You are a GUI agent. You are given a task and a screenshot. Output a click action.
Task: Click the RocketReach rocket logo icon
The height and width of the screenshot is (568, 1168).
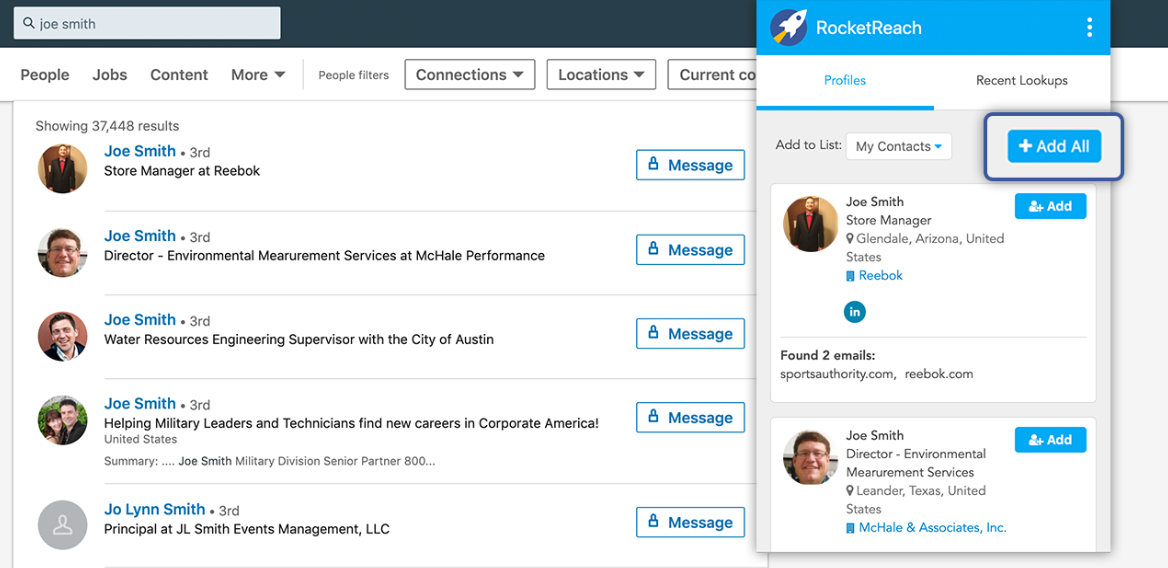pyautogui.click(x=788, y=27)
